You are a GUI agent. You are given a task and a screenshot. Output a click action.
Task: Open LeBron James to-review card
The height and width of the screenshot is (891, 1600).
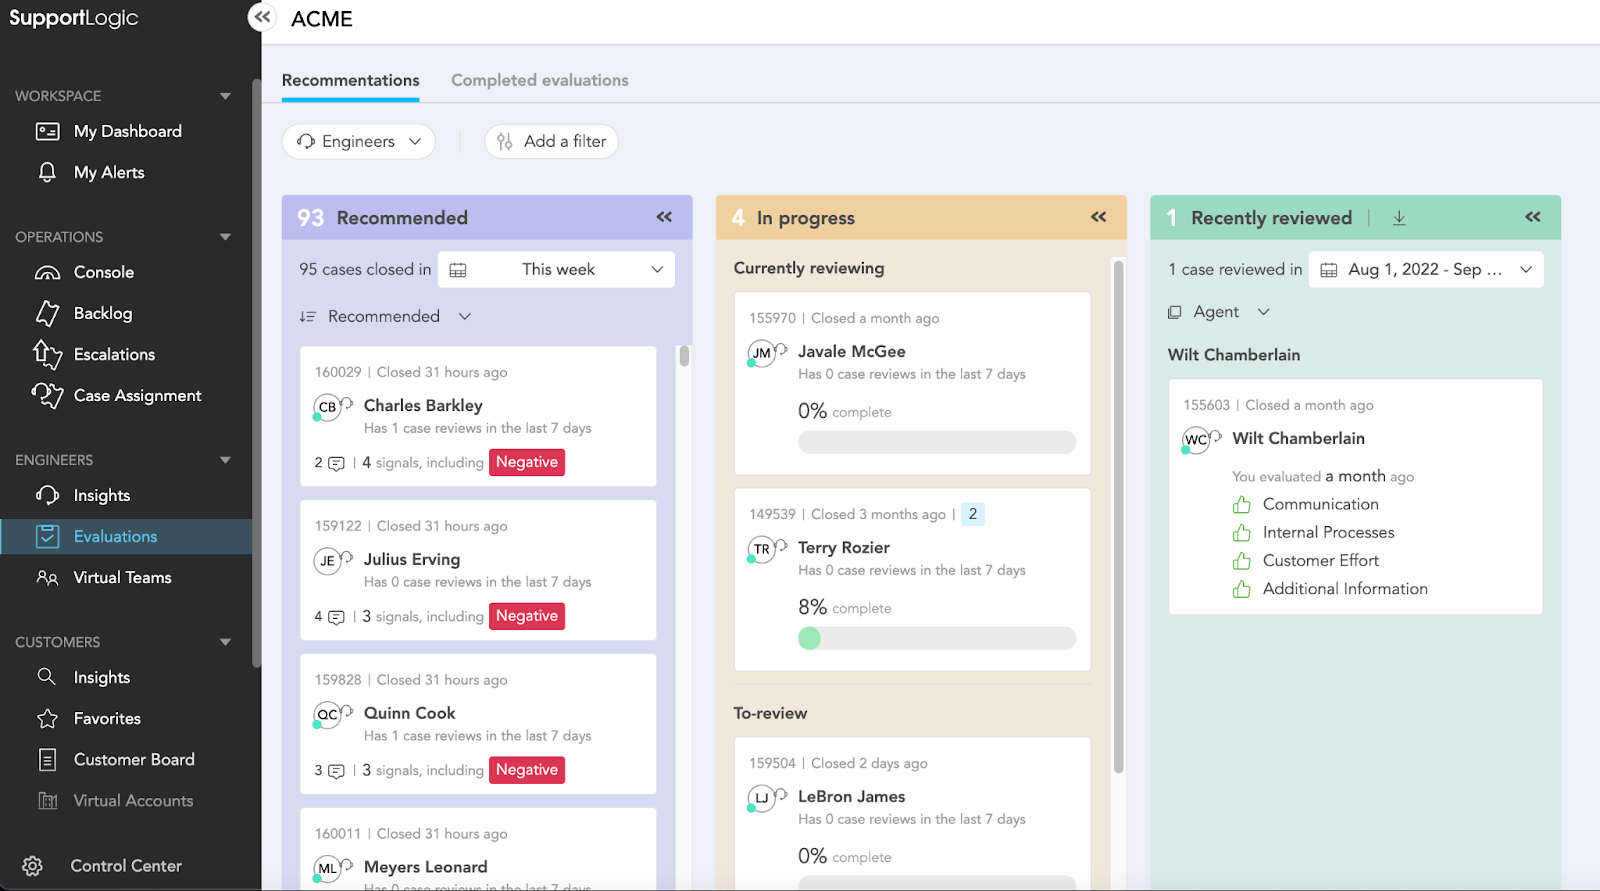tap(912, 813)
